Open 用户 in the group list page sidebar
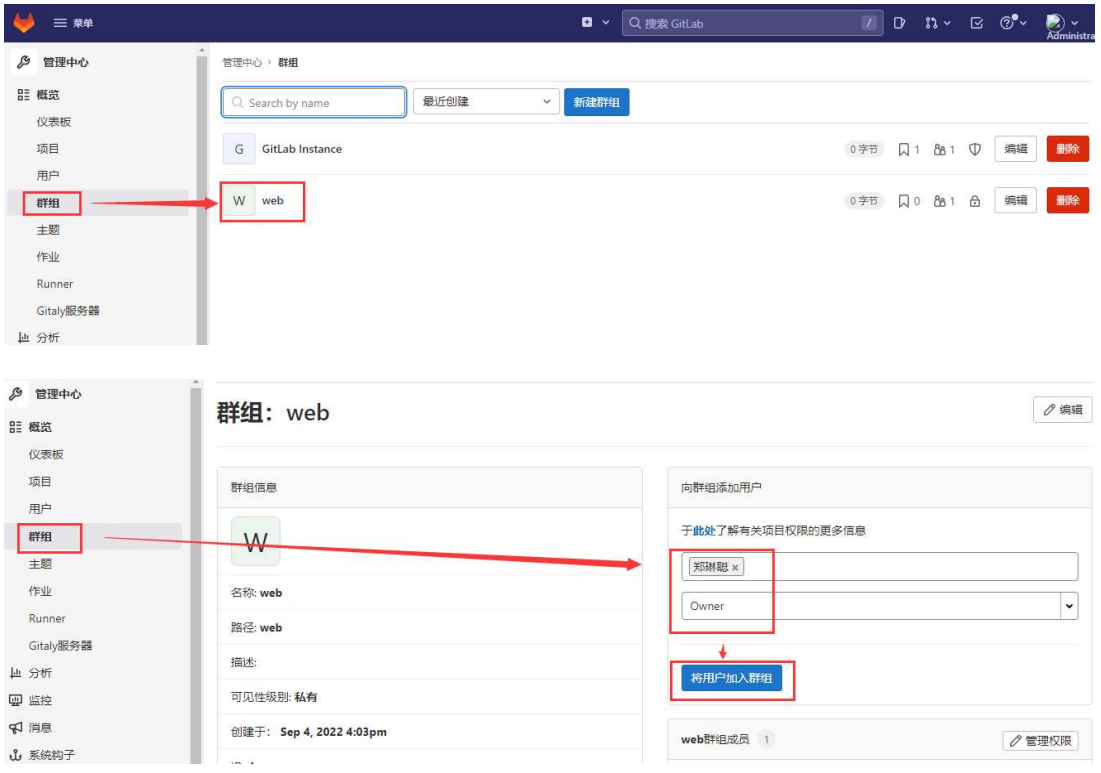 (48, 176)
